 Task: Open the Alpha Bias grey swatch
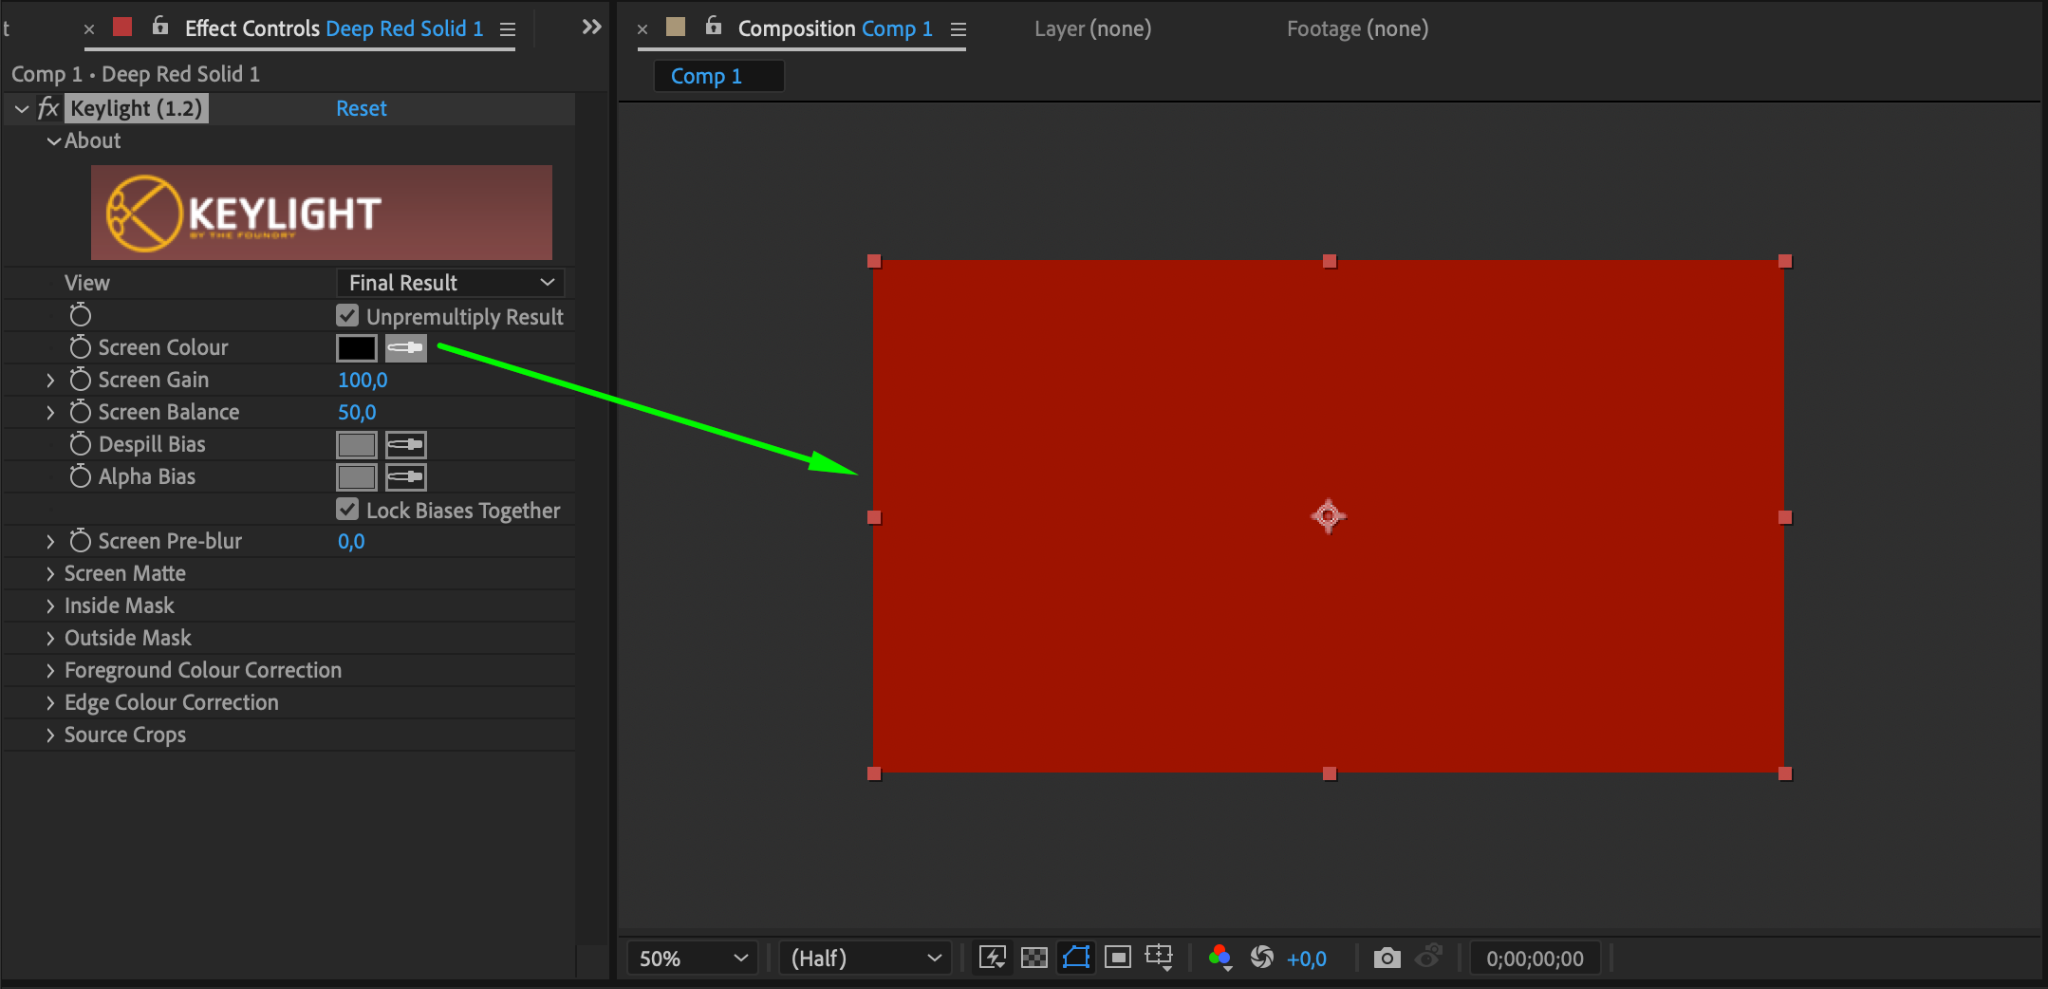tap(356, 477)
